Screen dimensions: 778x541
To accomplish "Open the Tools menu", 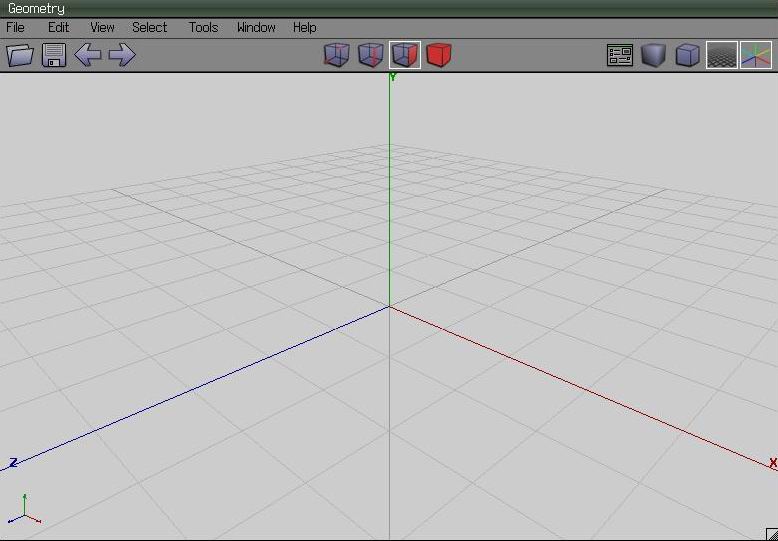I will tap(203, 27).
